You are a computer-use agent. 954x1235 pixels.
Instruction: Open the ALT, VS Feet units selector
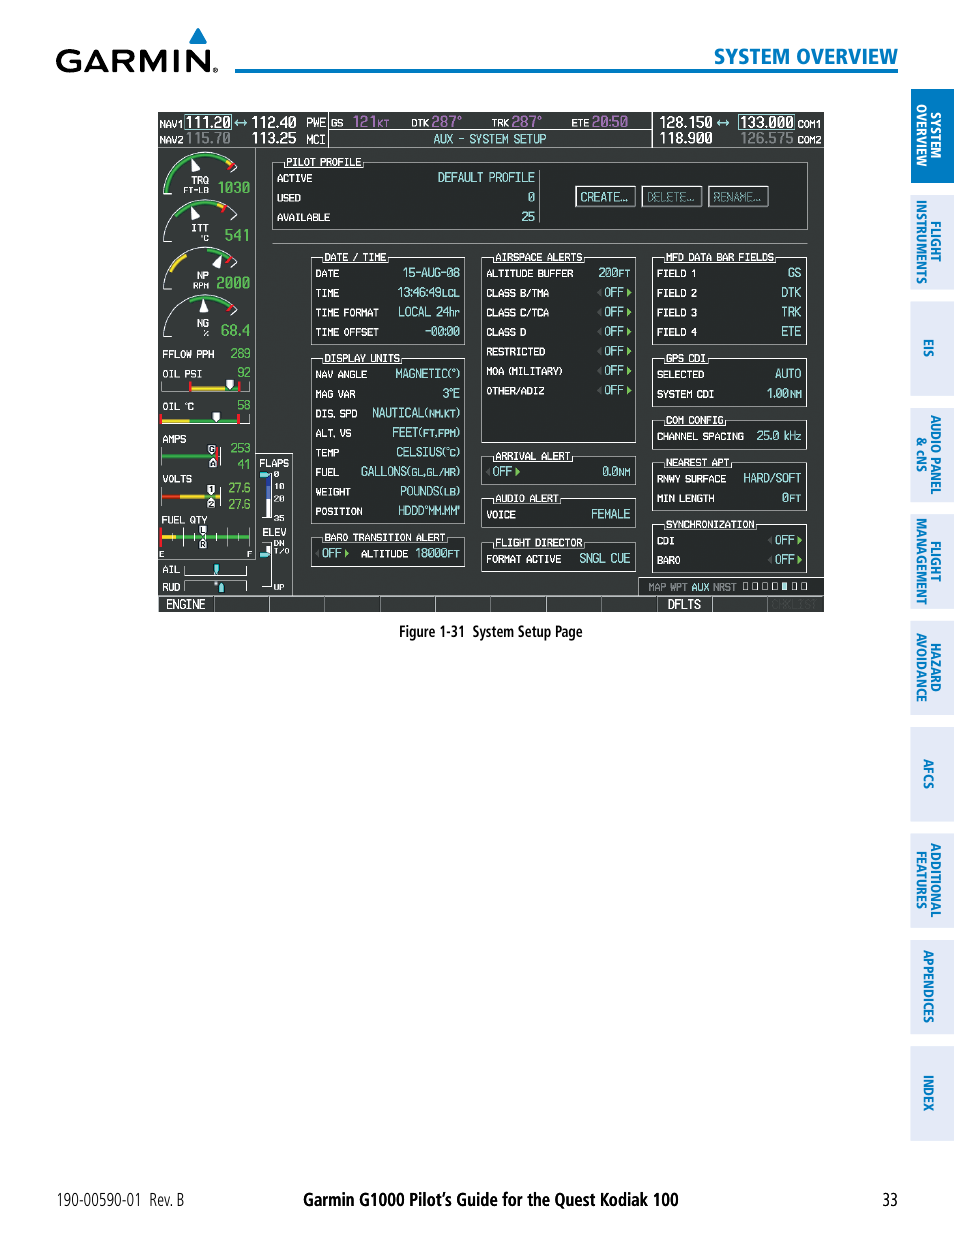pos(426,433)
